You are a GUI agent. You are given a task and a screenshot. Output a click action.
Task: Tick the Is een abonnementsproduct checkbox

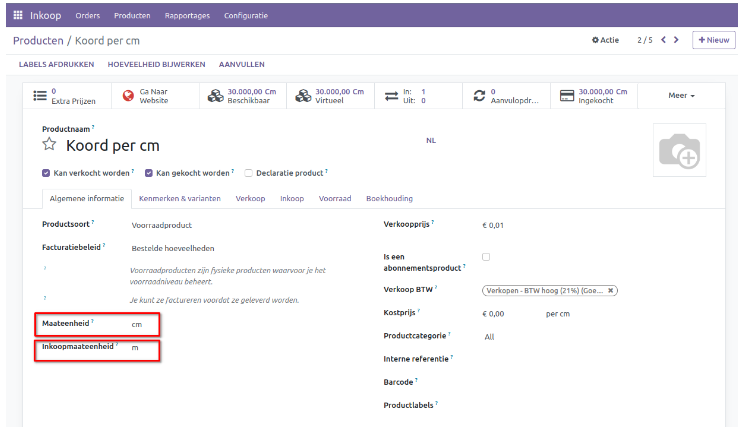[x=486, y=257]
